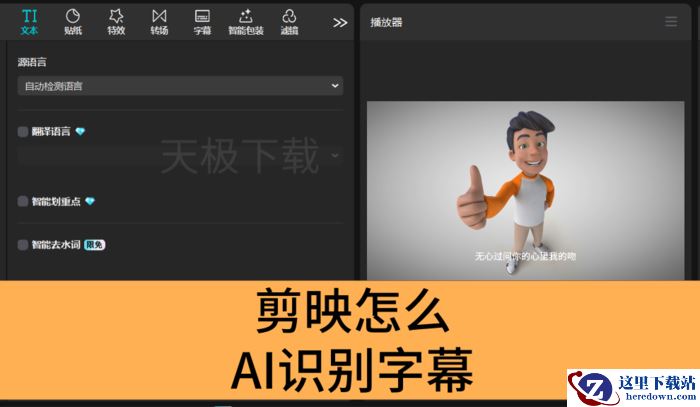The width and height of the screenshot is (700, 407).
Task: Enable the 智能划重点 checkbox
Action: pos(23,201)
